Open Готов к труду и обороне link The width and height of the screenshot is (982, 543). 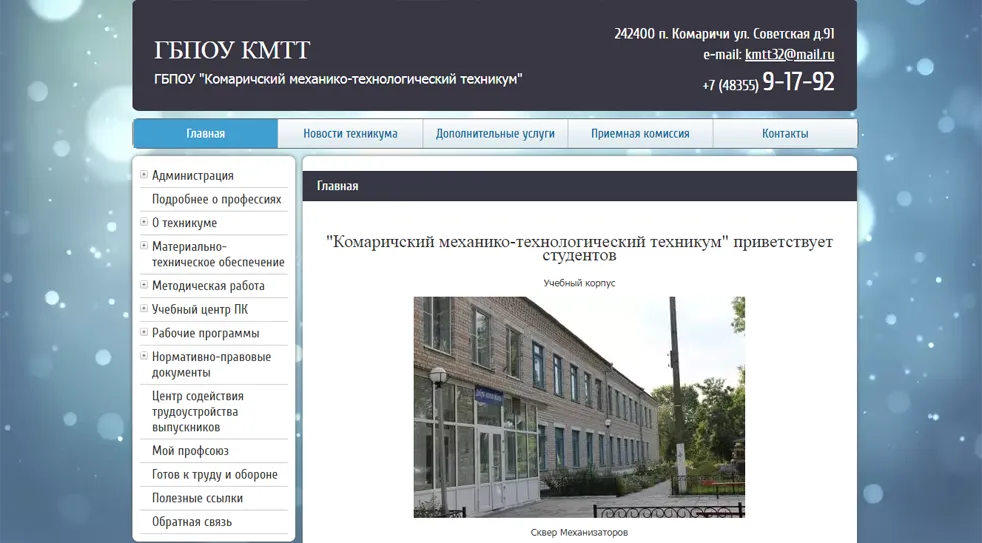pyautogui.click(x=215, y=475)
